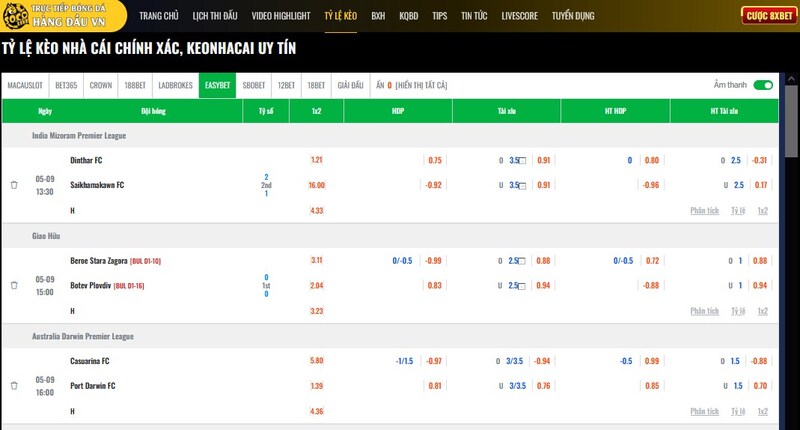The image size is (800, 430).
Task: Click the vertical scrollbar thumb
Action: pyautogui.click(x=791, y=122)
